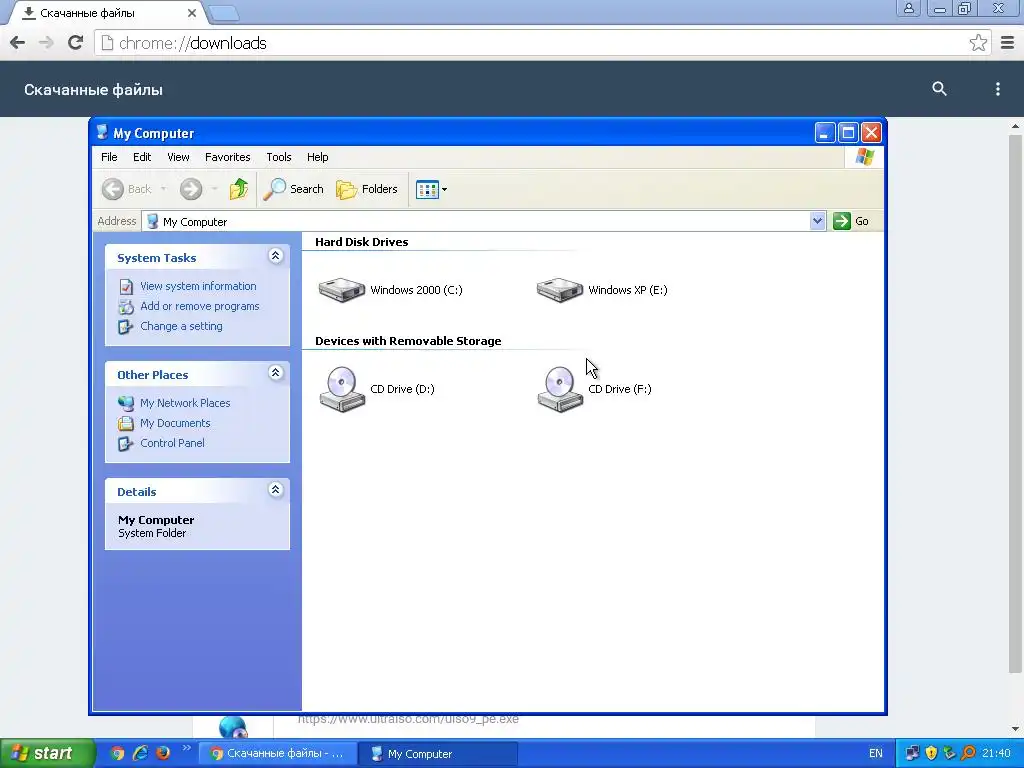Open My Documents link
The height and width of the screenshot is (768, 1024).
[x=175, y=423]
